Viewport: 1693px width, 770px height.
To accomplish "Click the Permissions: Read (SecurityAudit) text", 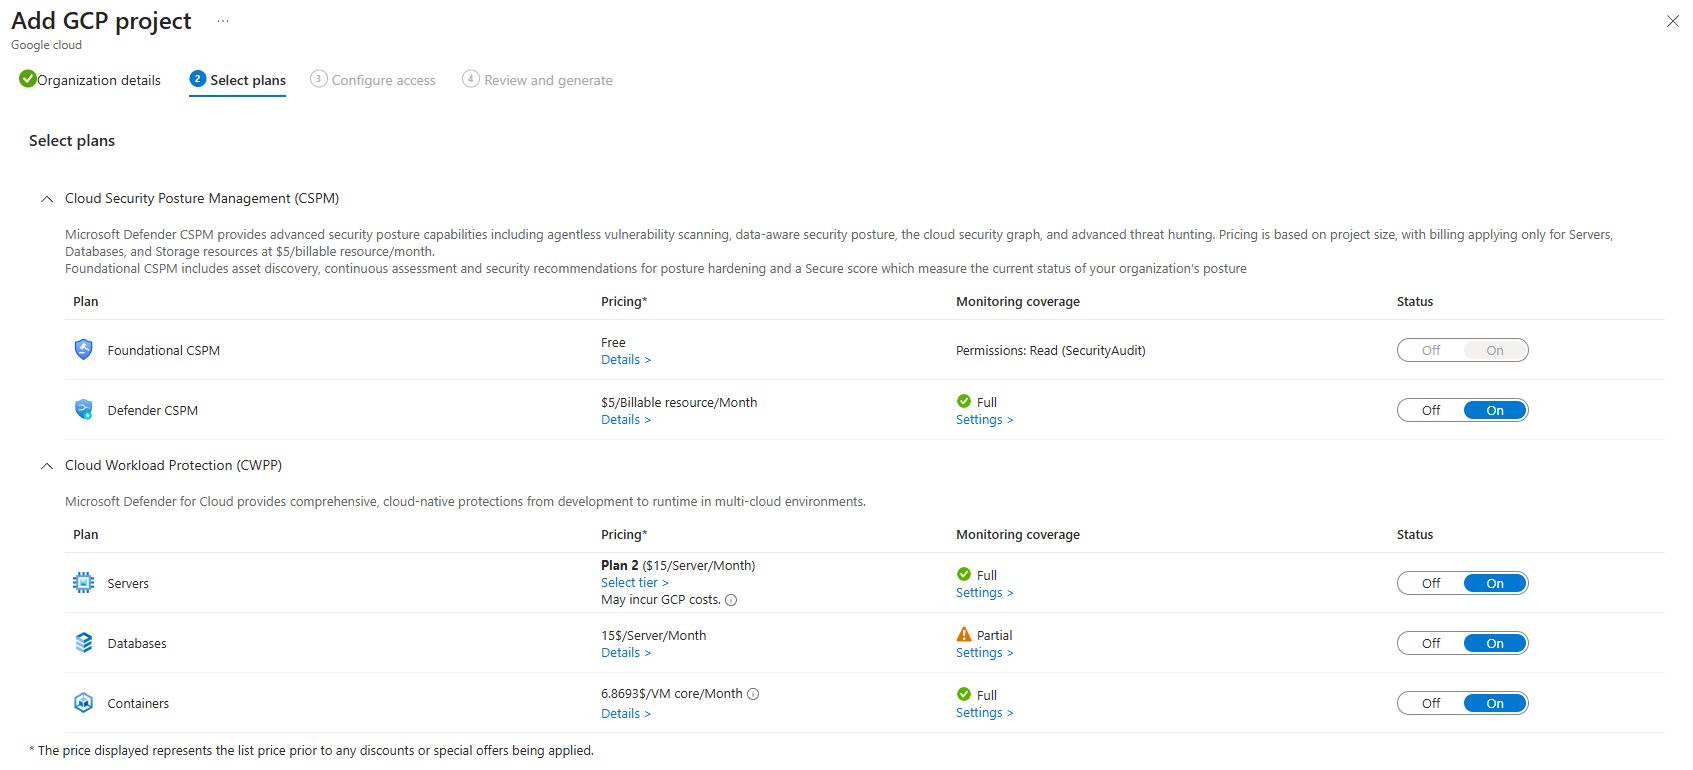I will (1051, 351).
